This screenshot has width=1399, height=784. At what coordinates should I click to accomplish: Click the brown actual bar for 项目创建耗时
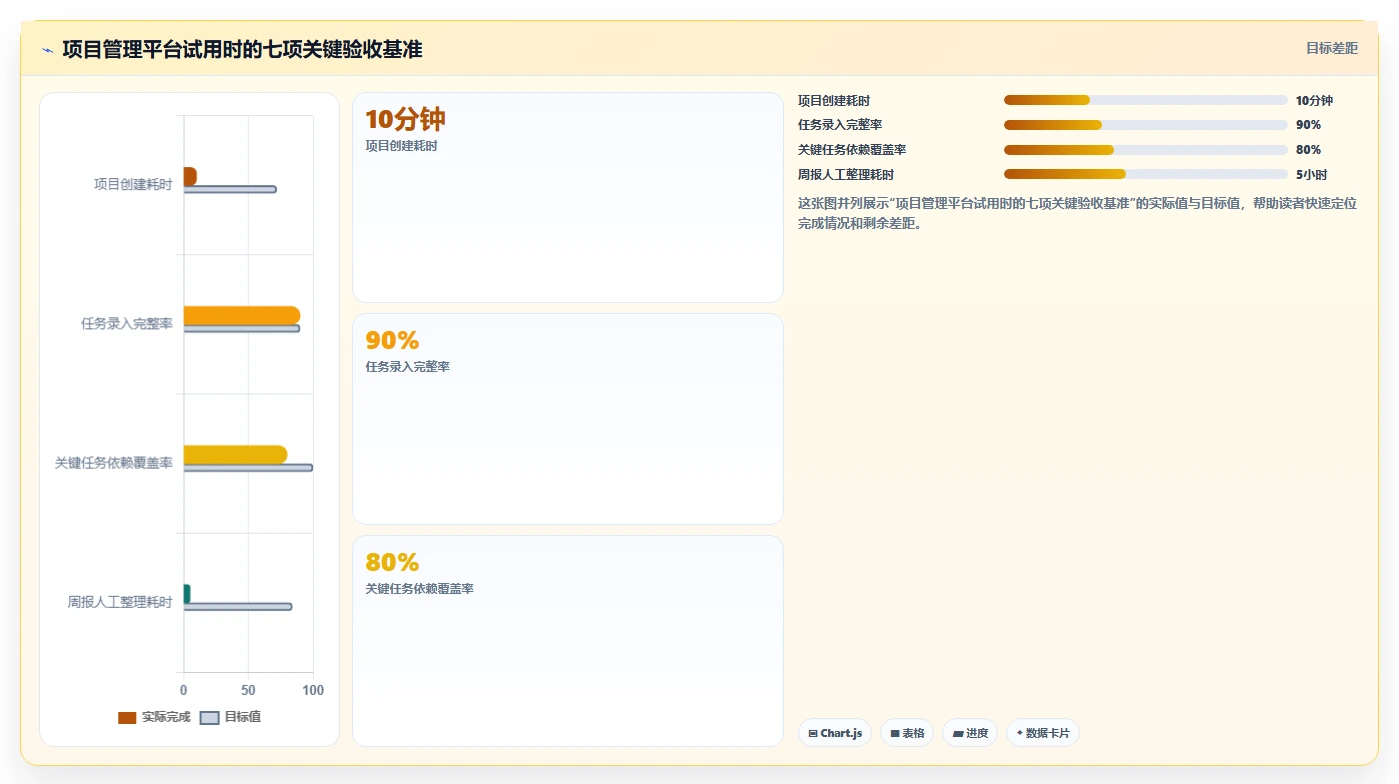pyautogui.click(x=190, y=176)
